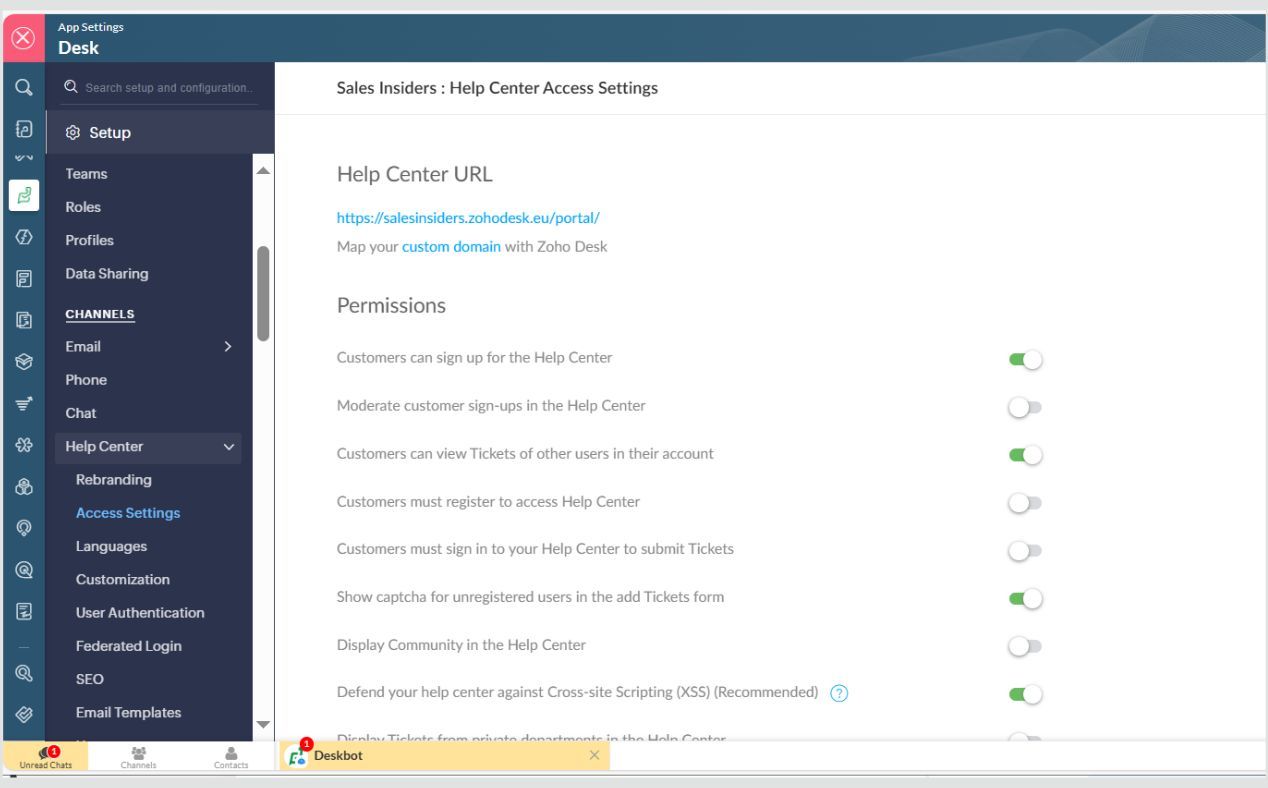Click the Deskbot avatar icon

[297, 757]
